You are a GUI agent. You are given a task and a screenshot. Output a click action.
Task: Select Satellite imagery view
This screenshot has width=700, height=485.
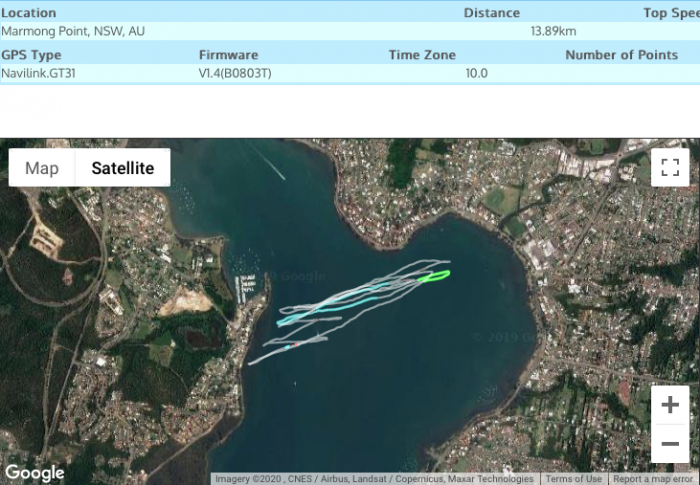[x=123, y=168]
